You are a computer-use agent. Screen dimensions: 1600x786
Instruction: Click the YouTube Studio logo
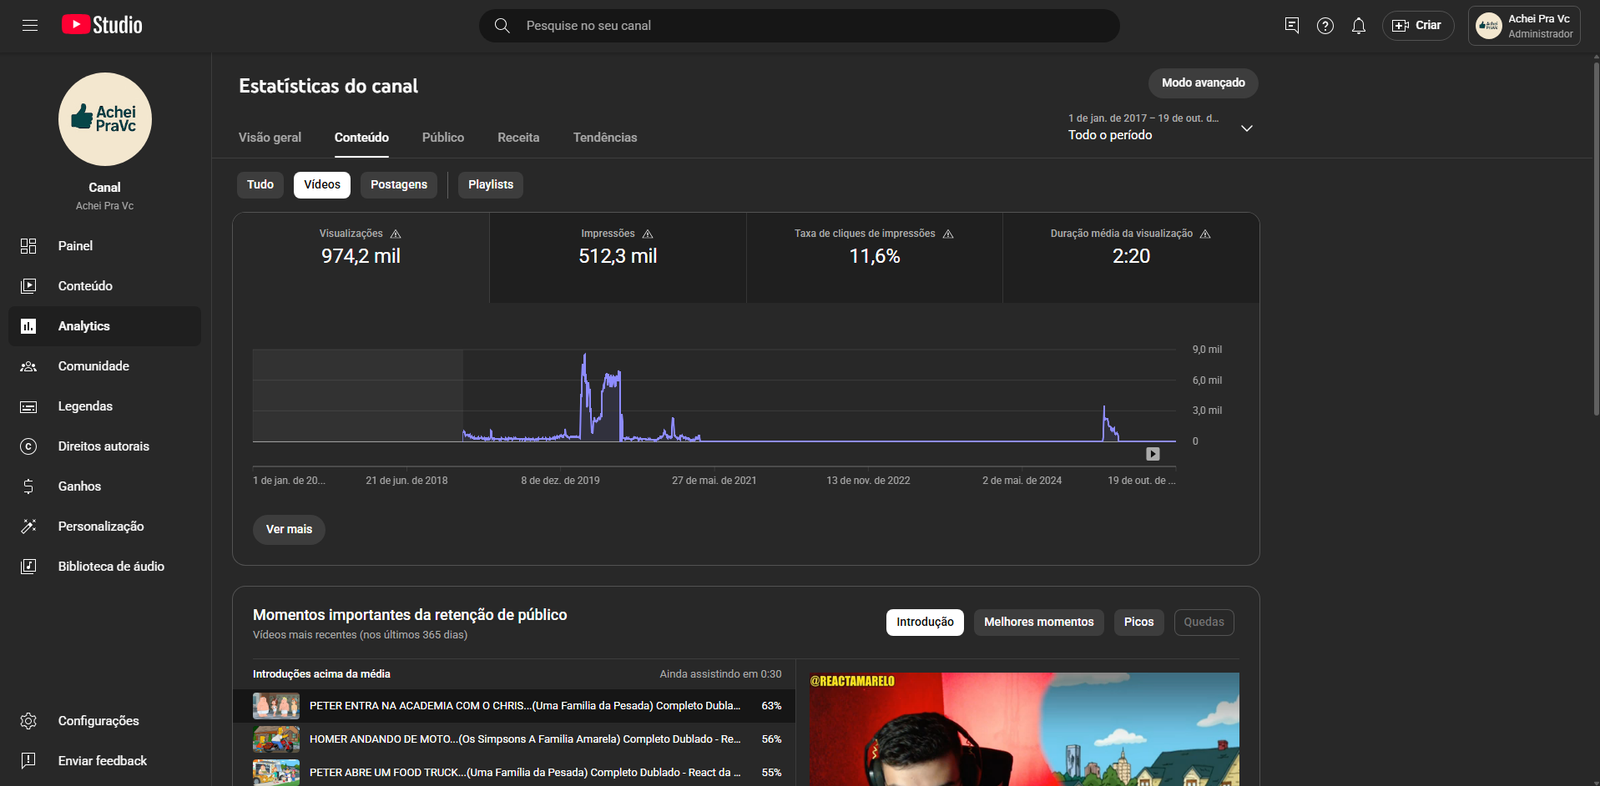pyautogui.click(x=102, y=25)
